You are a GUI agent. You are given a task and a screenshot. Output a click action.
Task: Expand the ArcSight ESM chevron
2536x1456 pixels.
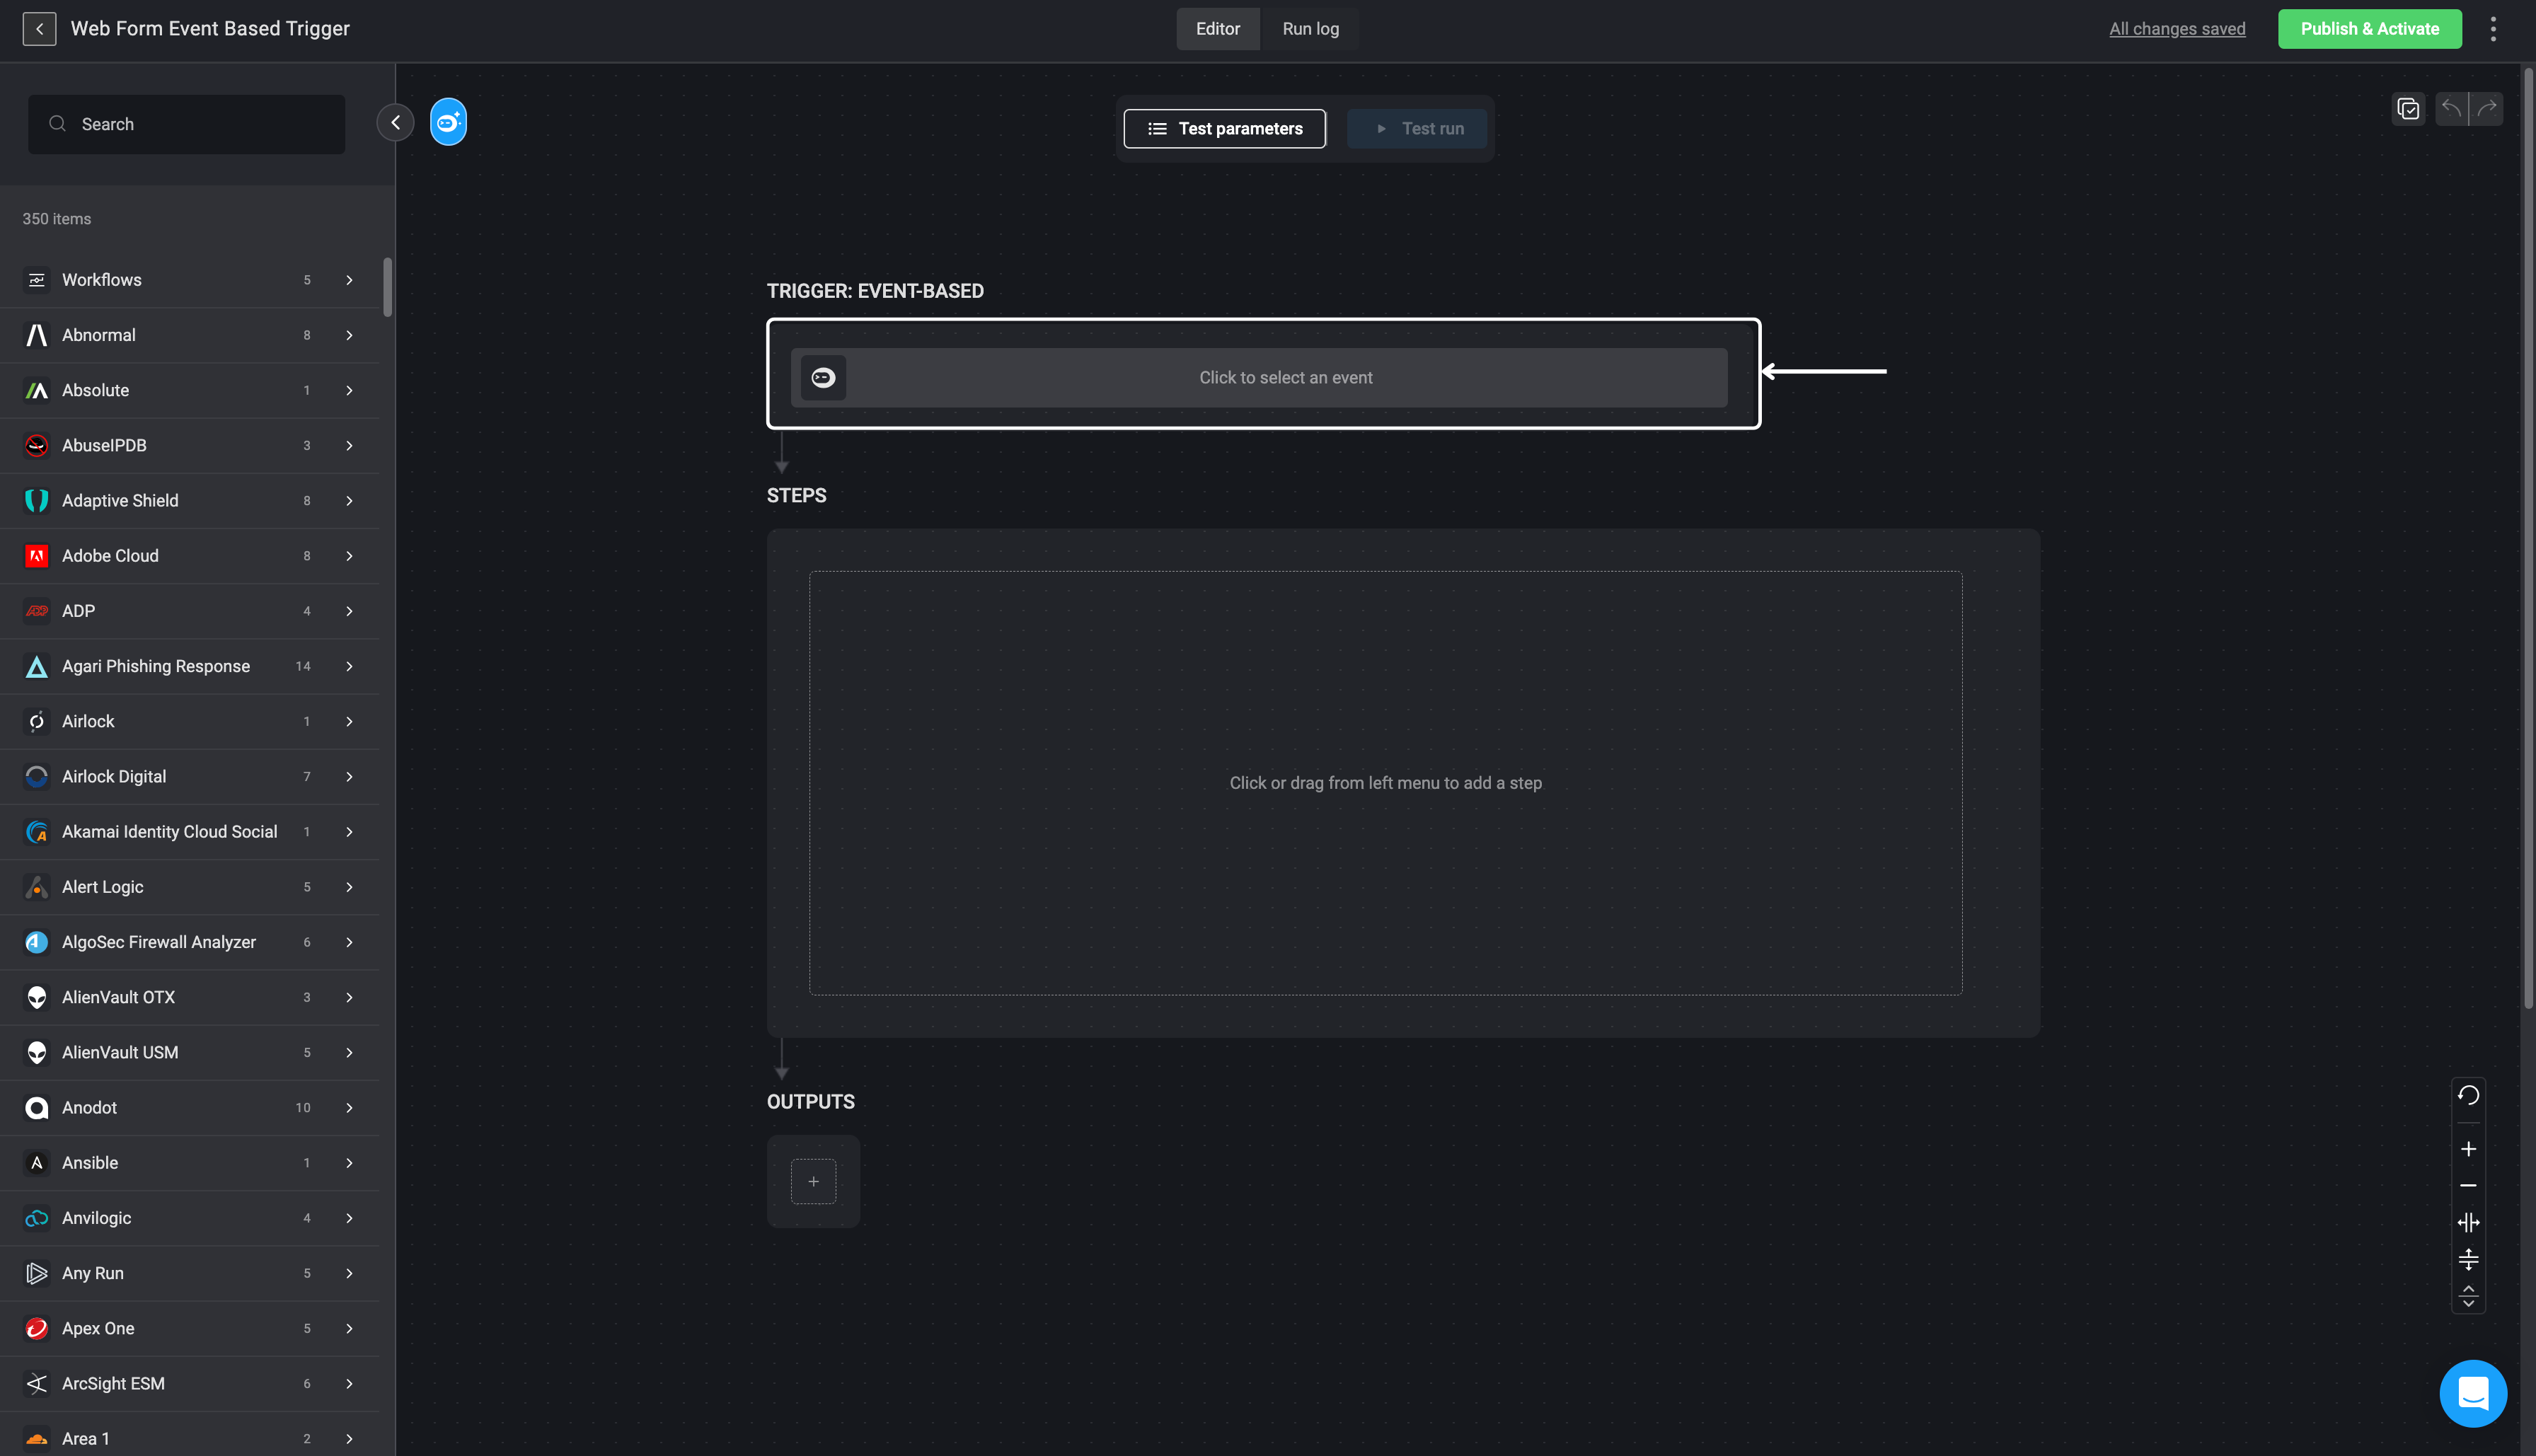pos(349,1384)
